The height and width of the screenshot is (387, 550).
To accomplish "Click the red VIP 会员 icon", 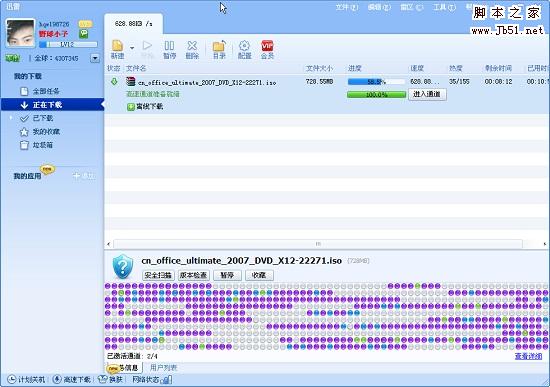I will pyautogui.click(x=267, y=49).
